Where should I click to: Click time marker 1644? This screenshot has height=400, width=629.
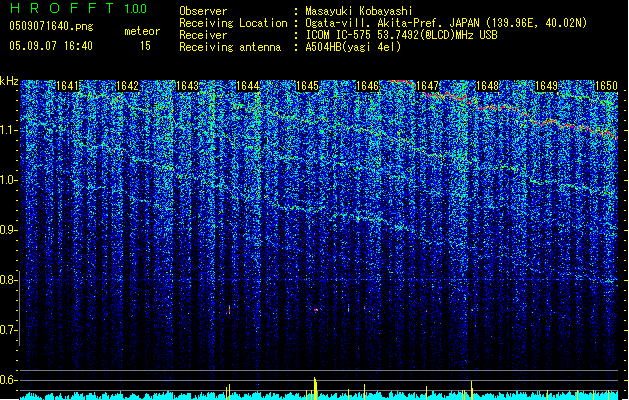[248, 86]
